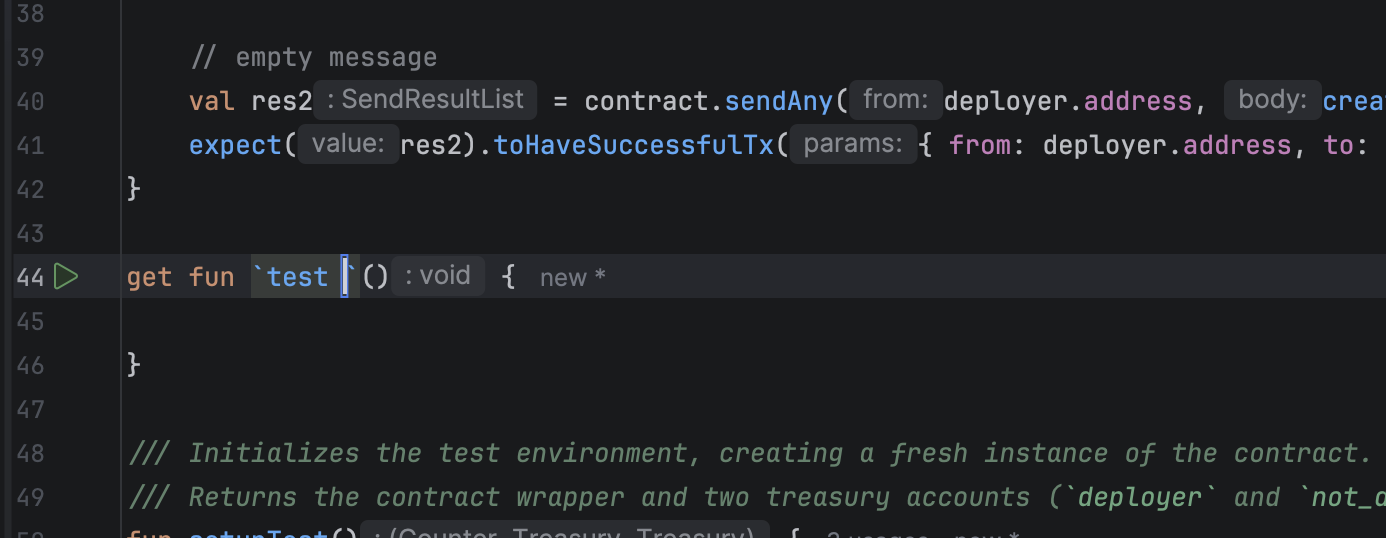Screen dimensions: 1386x538
Task: Click the closing brace on line 46
Action: [134, 365]
